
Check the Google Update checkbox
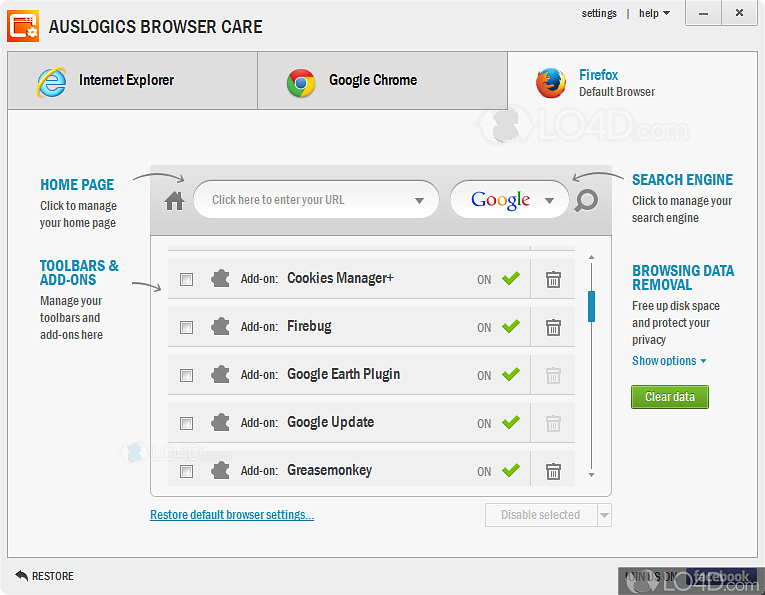point(186,423)
